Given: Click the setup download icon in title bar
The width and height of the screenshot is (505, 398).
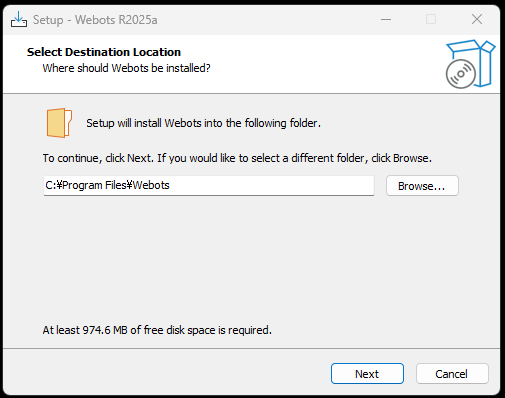Looking at the screenshot, I should tap(19, 19).
